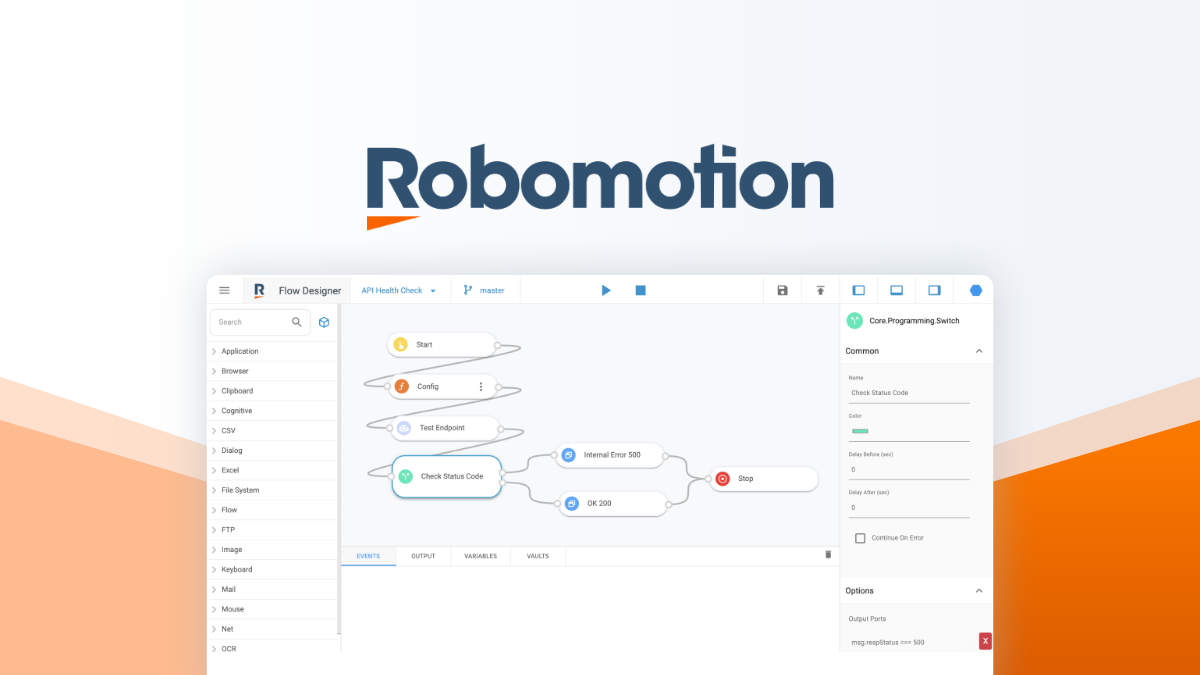Viewport: 1200px width, 675px height.
Task: Expand the Flow category
Action: pyautogui.click(x=273, y=510)
